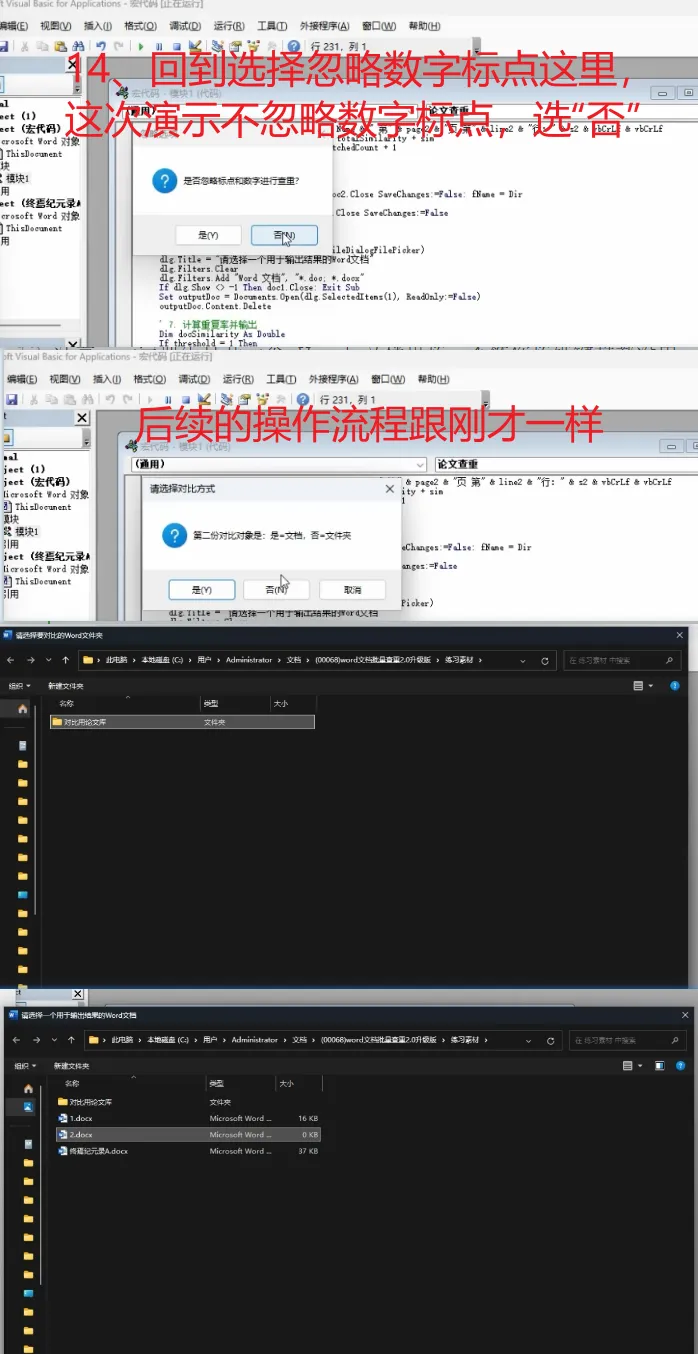Click Back arrow in folder picker dialog
698x1354 pixels.
11,660
